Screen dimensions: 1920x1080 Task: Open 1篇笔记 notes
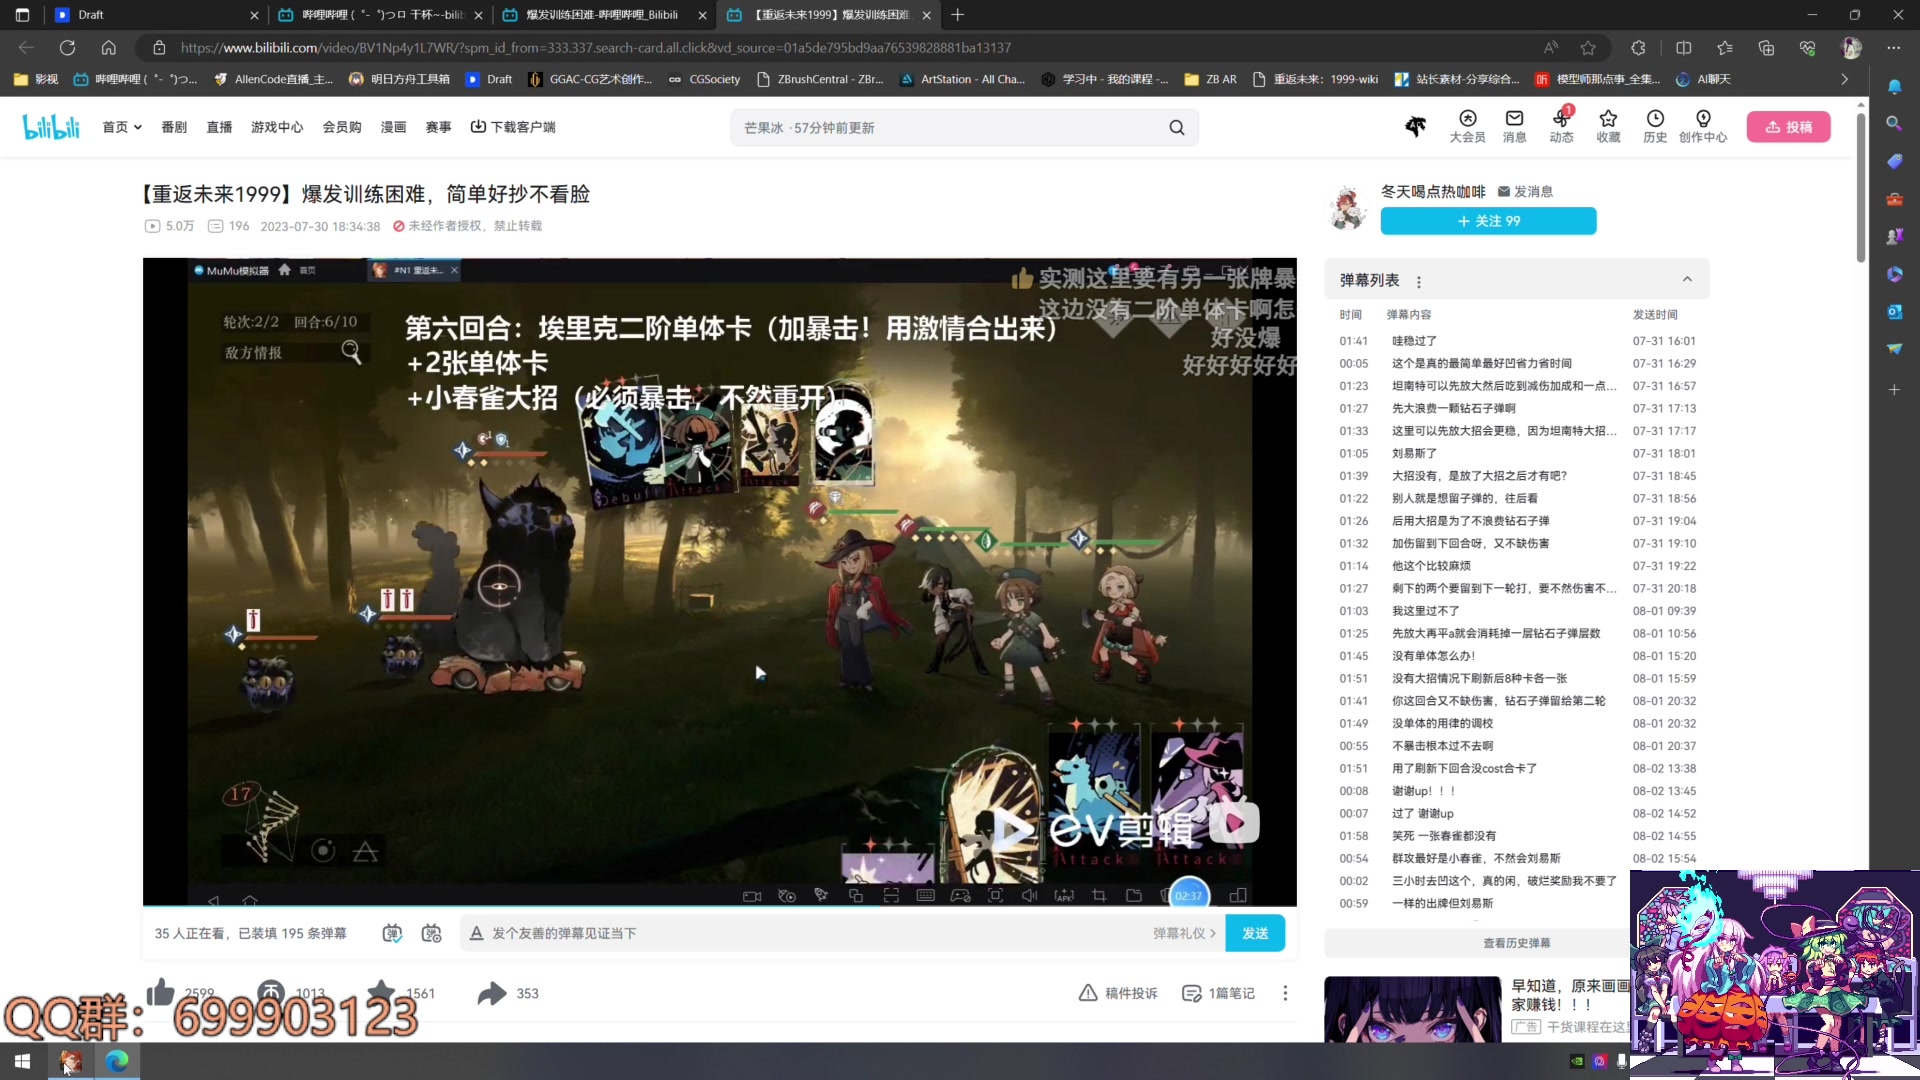click(x=1218, y=993)
